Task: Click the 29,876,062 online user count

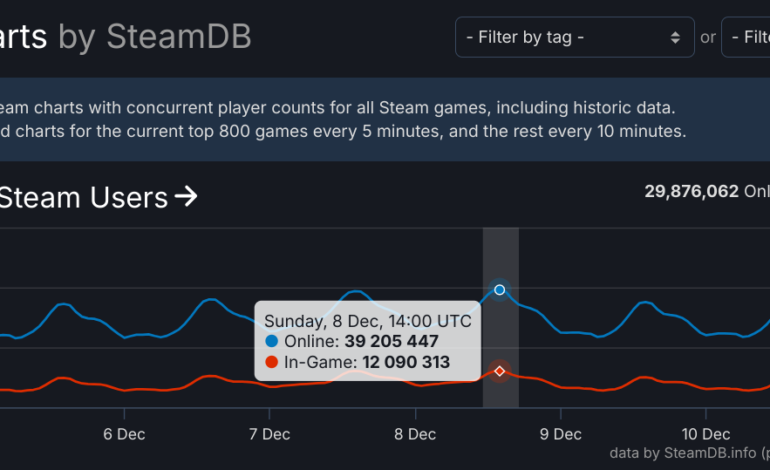Action: pos(692,191)
